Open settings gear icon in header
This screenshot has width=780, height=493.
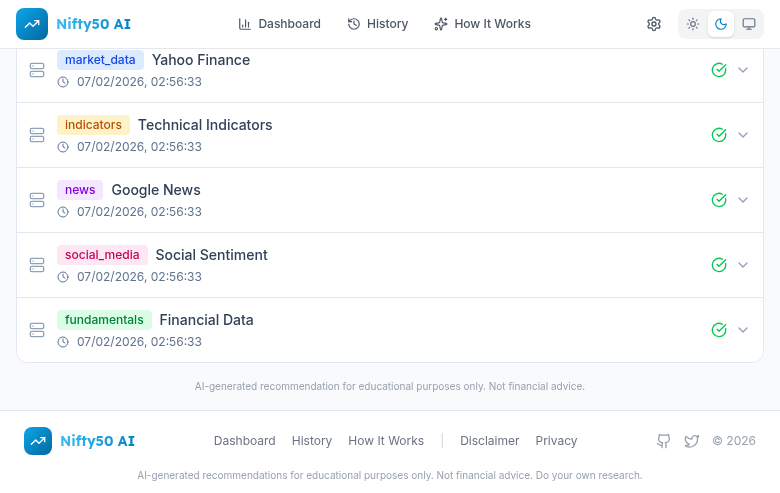pos(654,24)
